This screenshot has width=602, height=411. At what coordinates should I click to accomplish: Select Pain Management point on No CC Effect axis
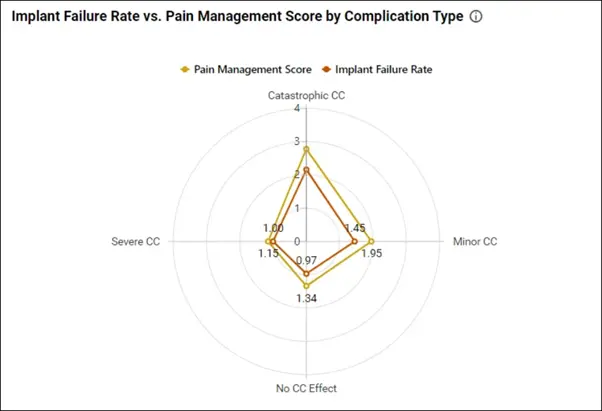306,286
